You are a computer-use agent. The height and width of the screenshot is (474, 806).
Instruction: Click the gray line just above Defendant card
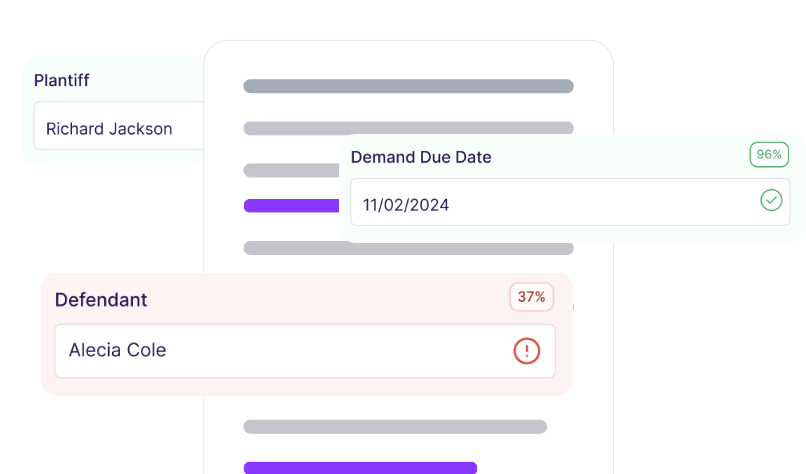408,248
